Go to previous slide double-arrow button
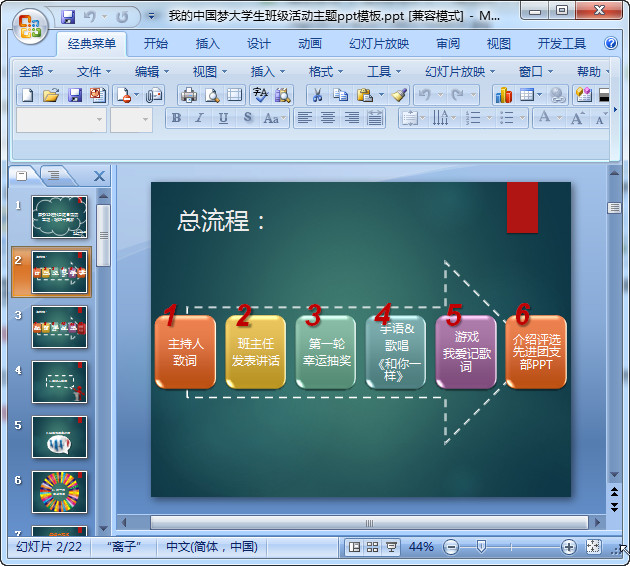Screen dimensions: 630x566 pyautogui.click(x=614, y=492)
